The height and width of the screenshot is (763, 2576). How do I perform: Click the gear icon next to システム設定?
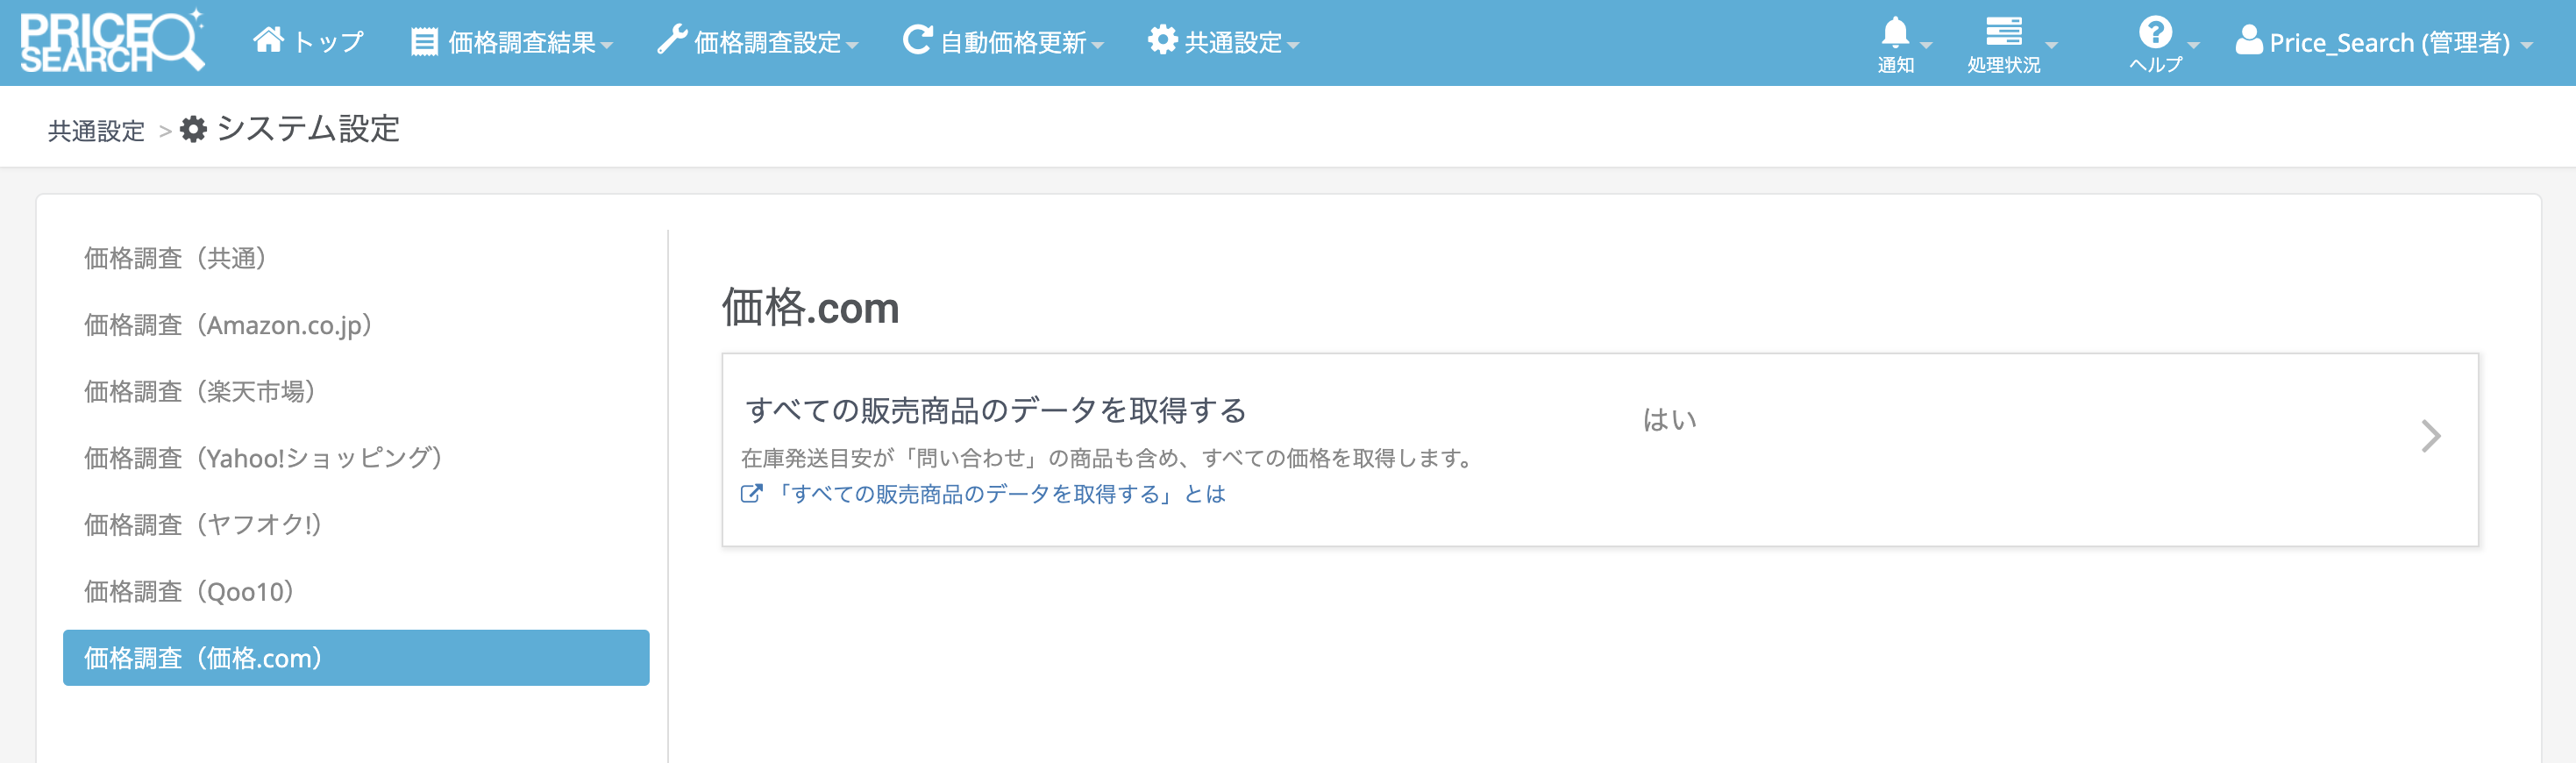click(193, 130)
